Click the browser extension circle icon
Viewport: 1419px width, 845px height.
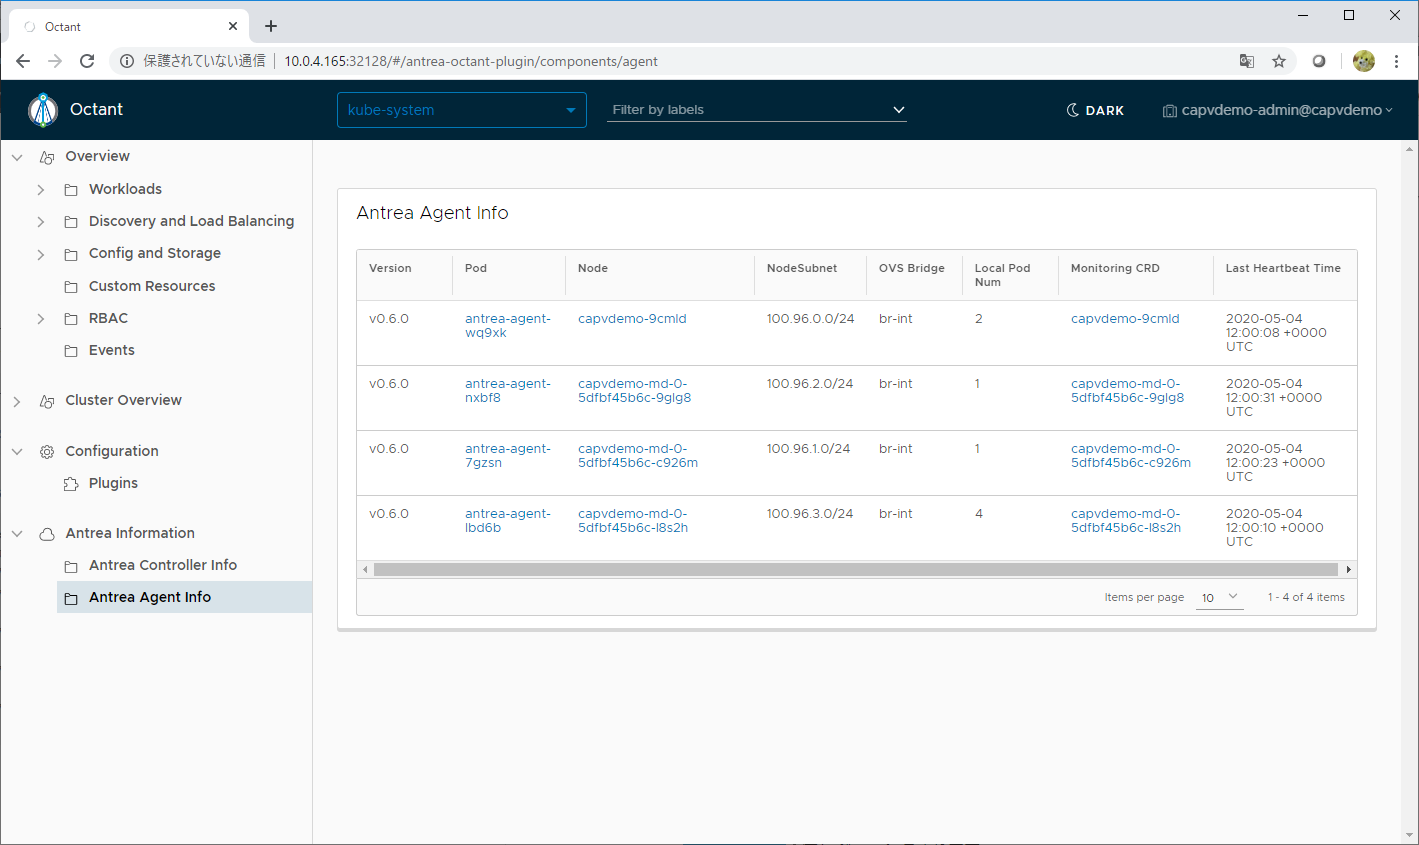1319,61
